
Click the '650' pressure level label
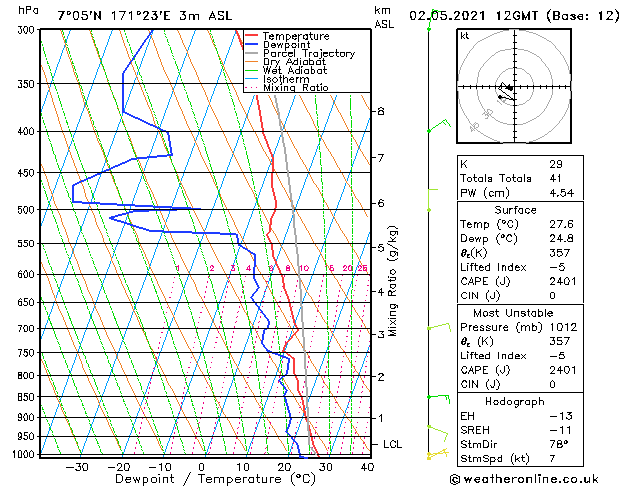point(28,302)
